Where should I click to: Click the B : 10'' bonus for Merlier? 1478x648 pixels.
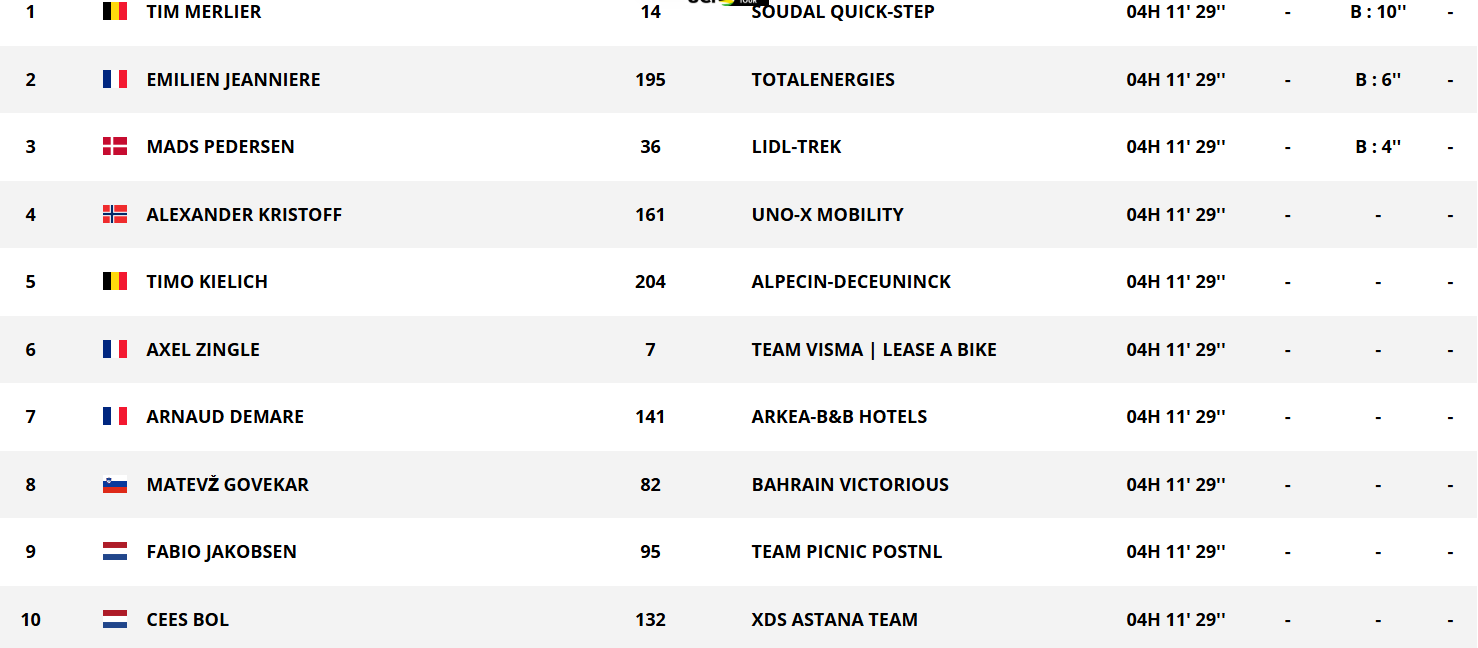1378,12
